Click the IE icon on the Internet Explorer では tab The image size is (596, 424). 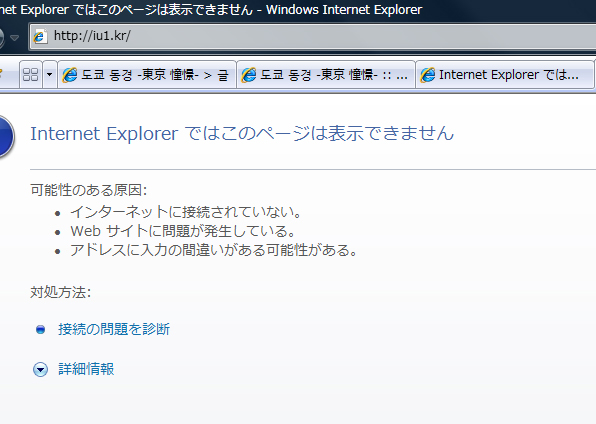(x=428, y=75)
